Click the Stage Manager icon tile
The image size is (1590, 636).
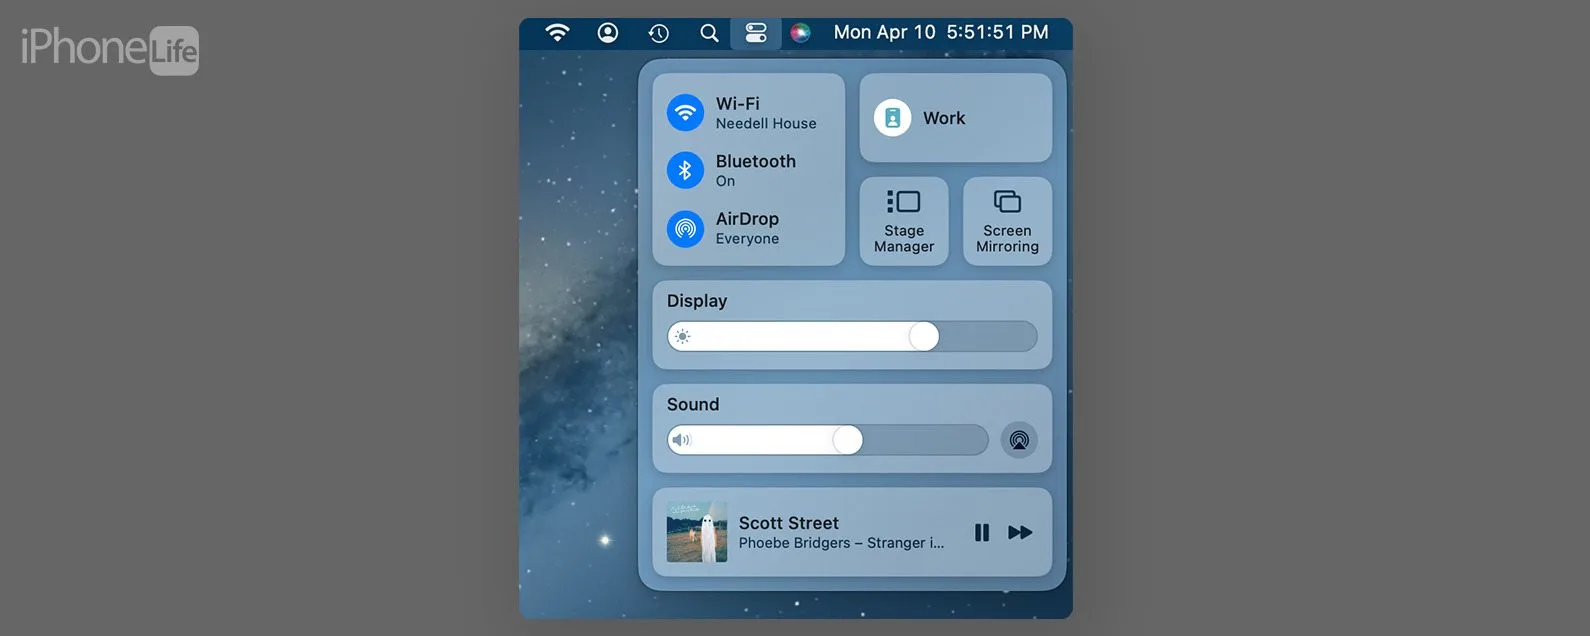[x=904, y=222]
